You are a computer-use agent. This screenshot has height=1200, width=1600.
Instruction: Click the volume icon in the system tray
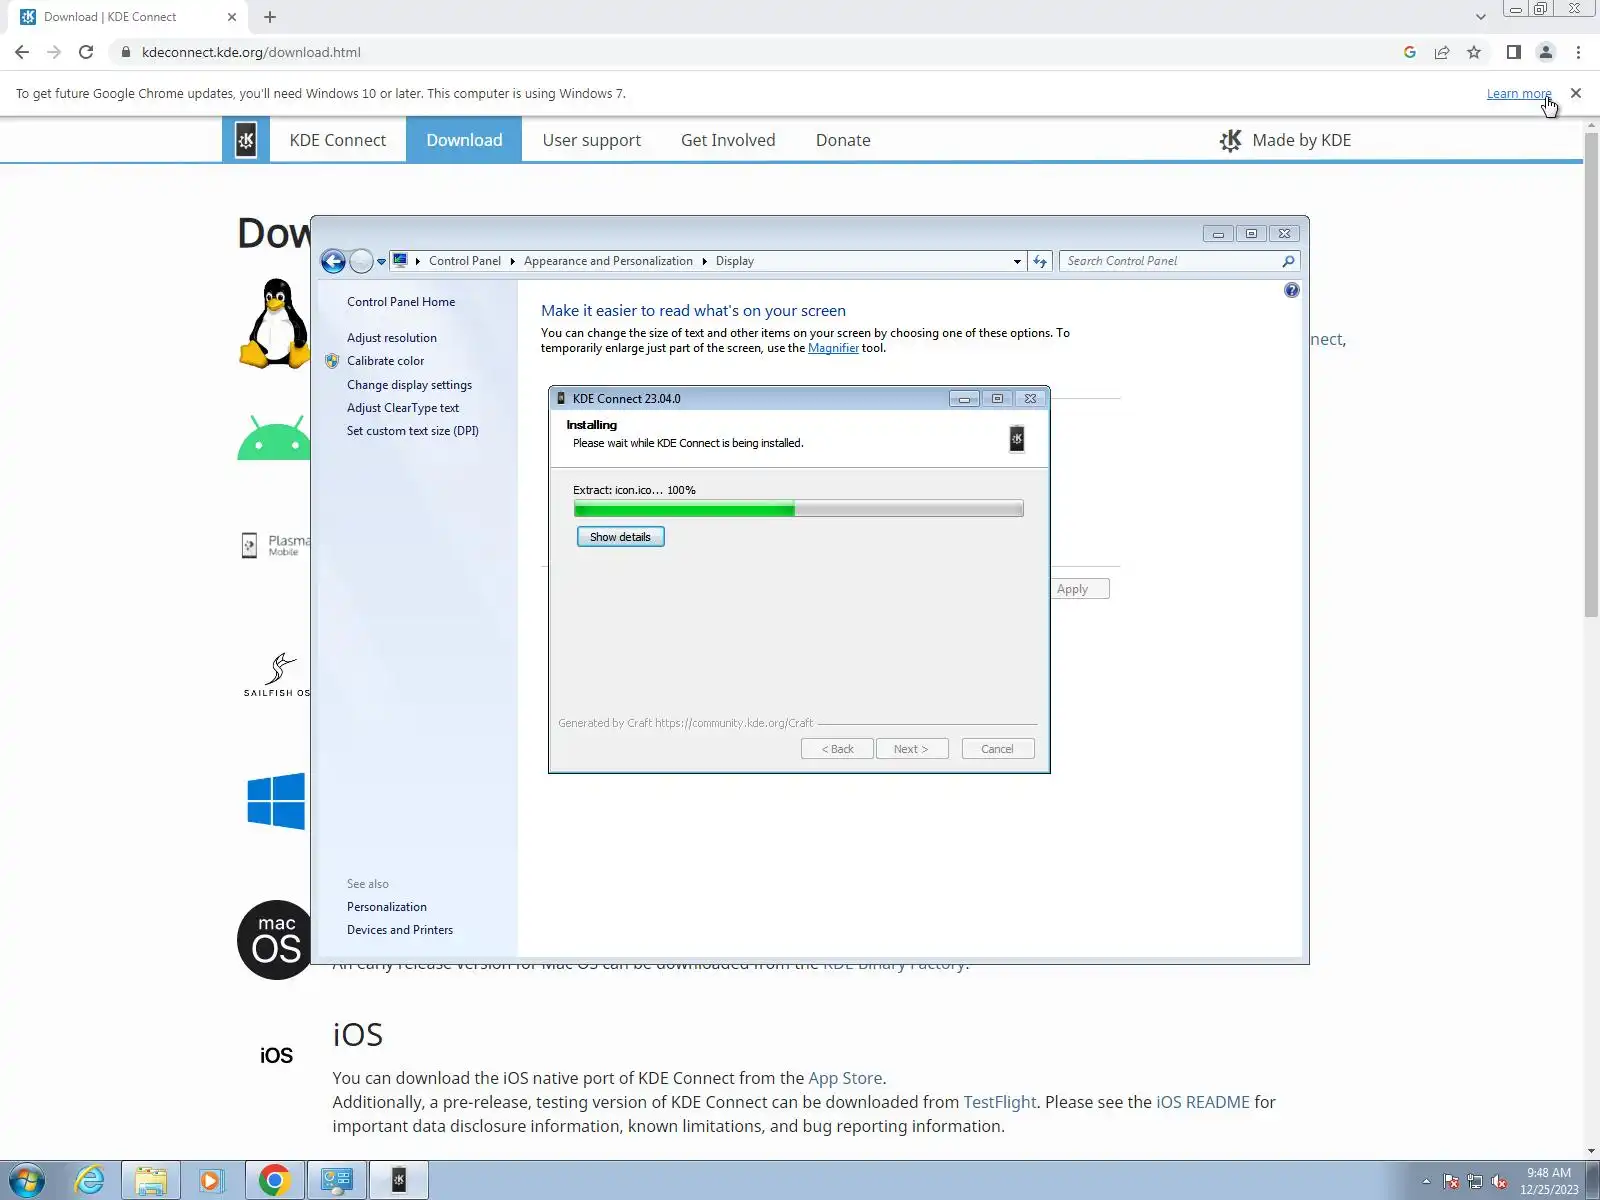tap(1499, 1182)
